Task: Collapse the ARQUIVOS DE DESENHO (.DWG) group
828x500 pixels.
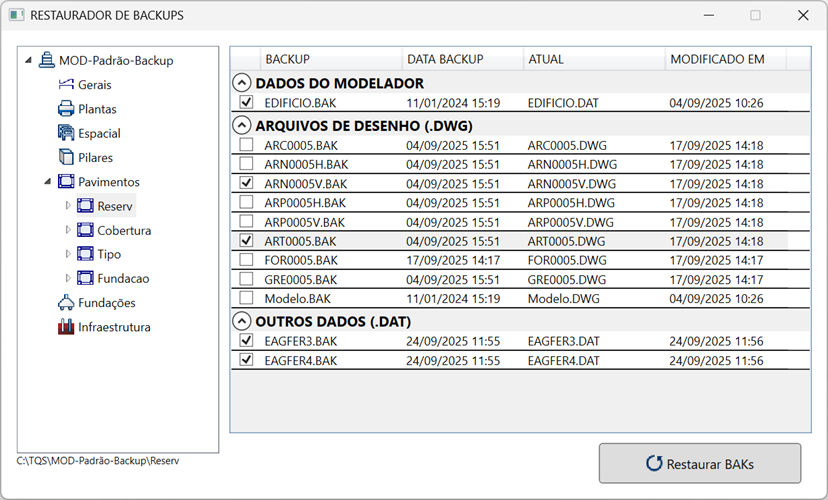Action: point(241,126)
